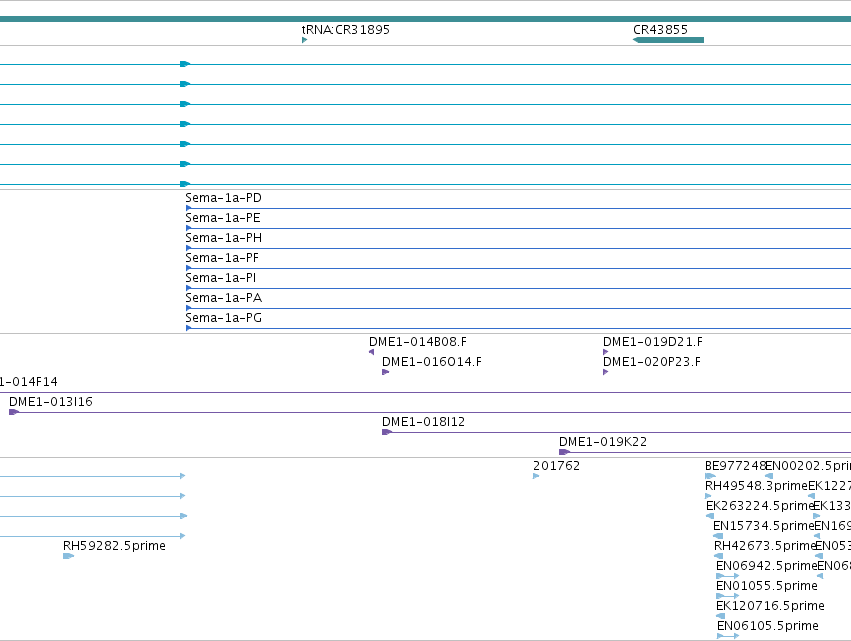Select the CR43855 gene bar glyph
851x641 pixels.
coord(668,40)
